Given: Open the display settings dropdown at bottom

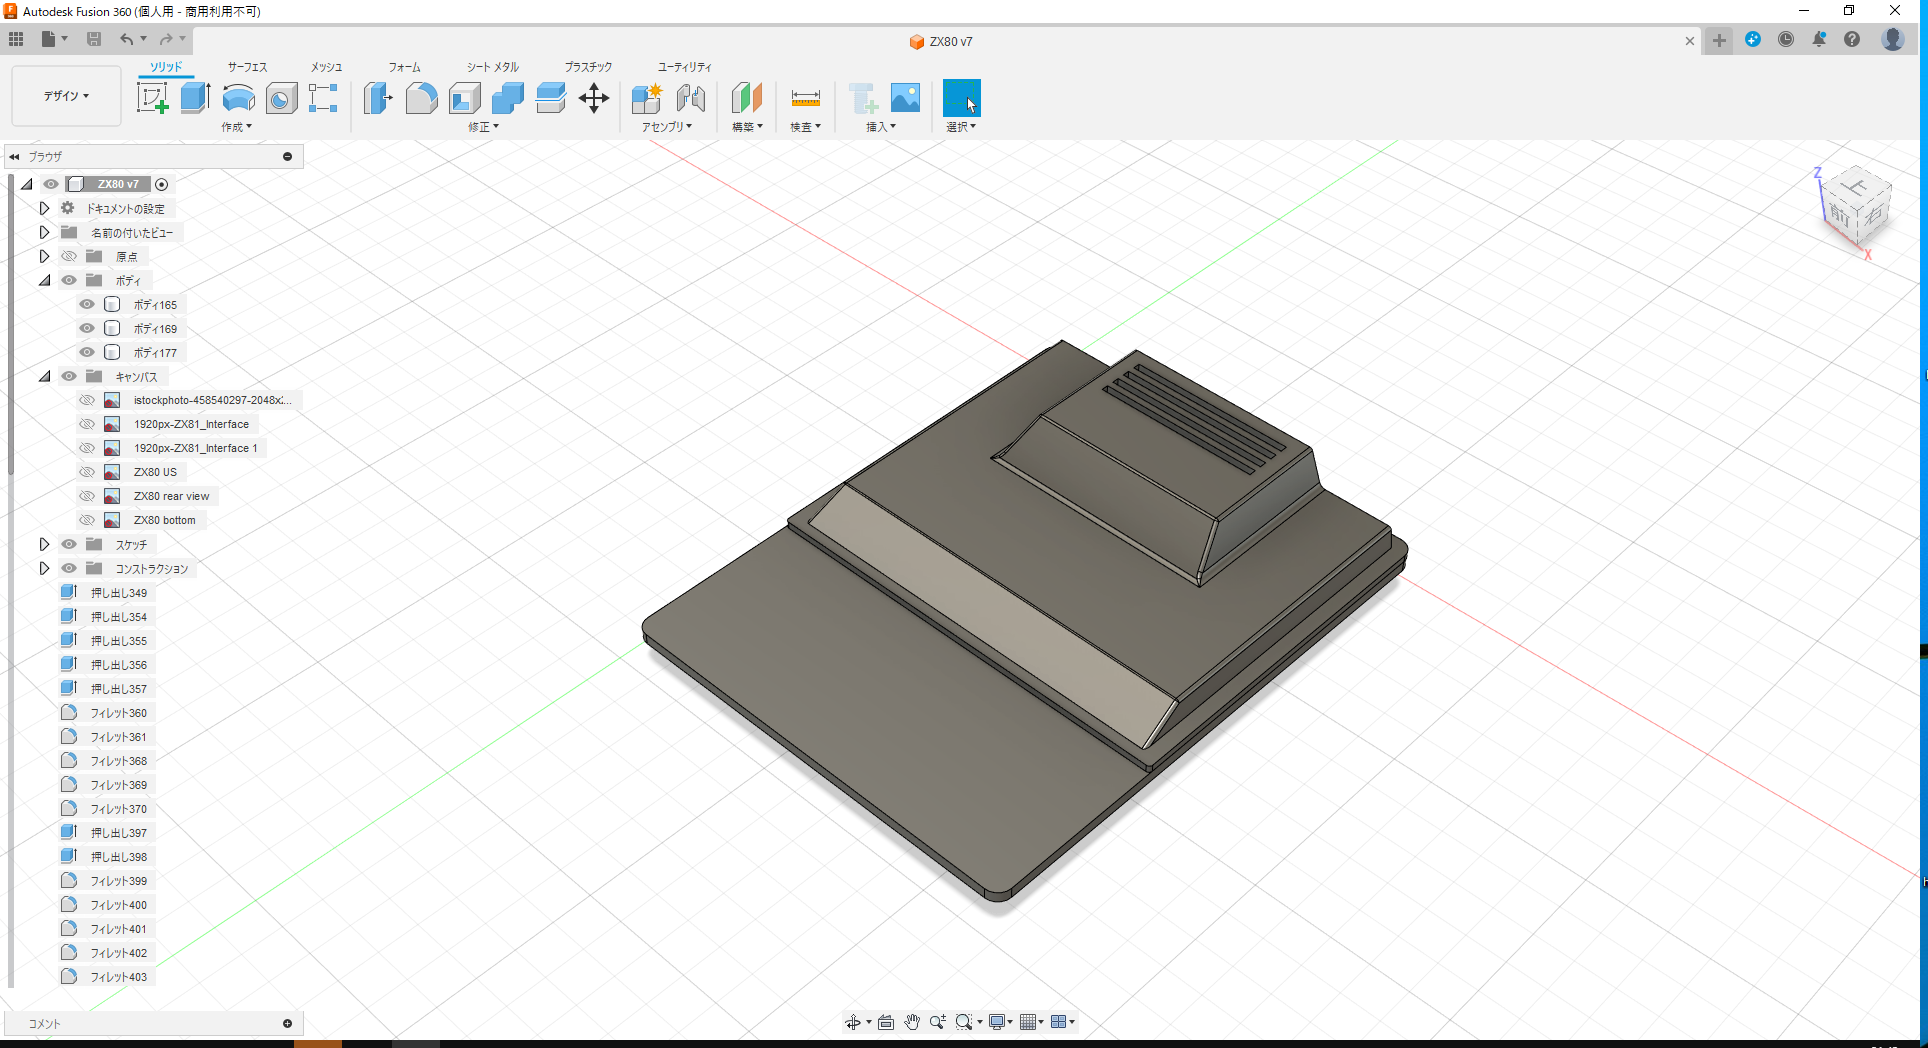Looking at the screenshot, I should pyautogui.click(x=1000, y=1021).
